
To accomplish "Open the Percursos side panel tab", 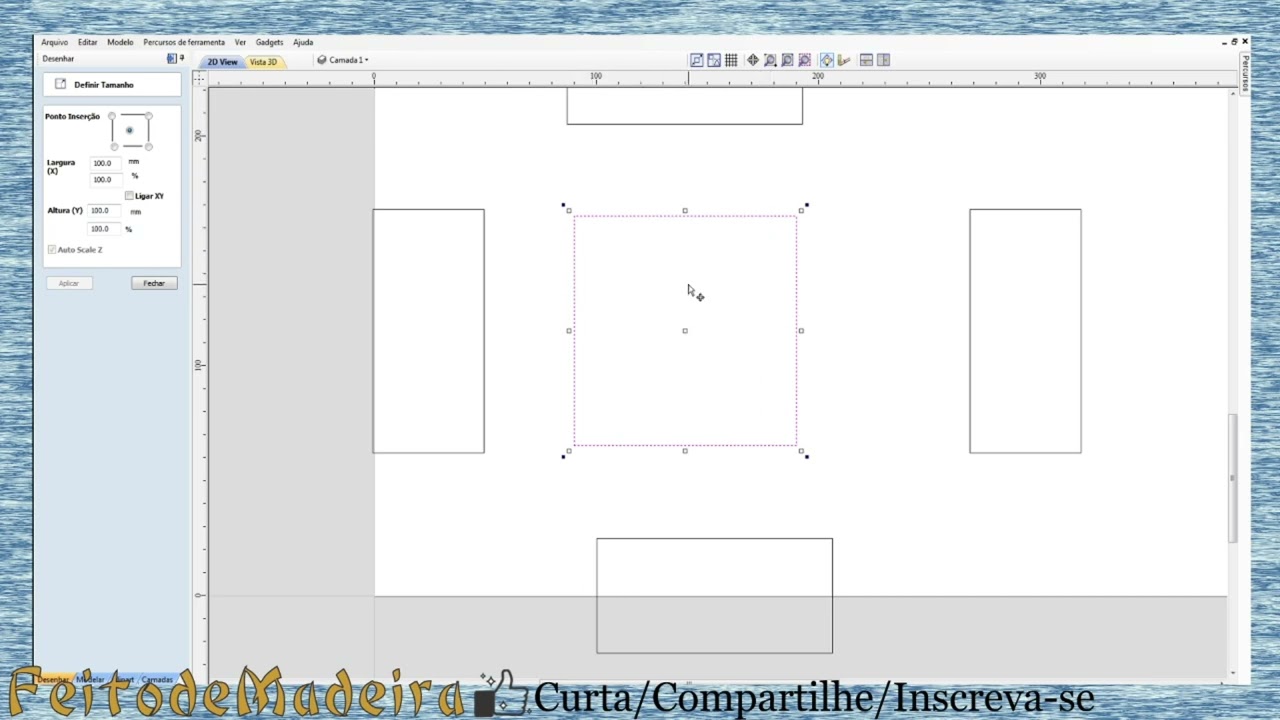I will click(1245, 73).
